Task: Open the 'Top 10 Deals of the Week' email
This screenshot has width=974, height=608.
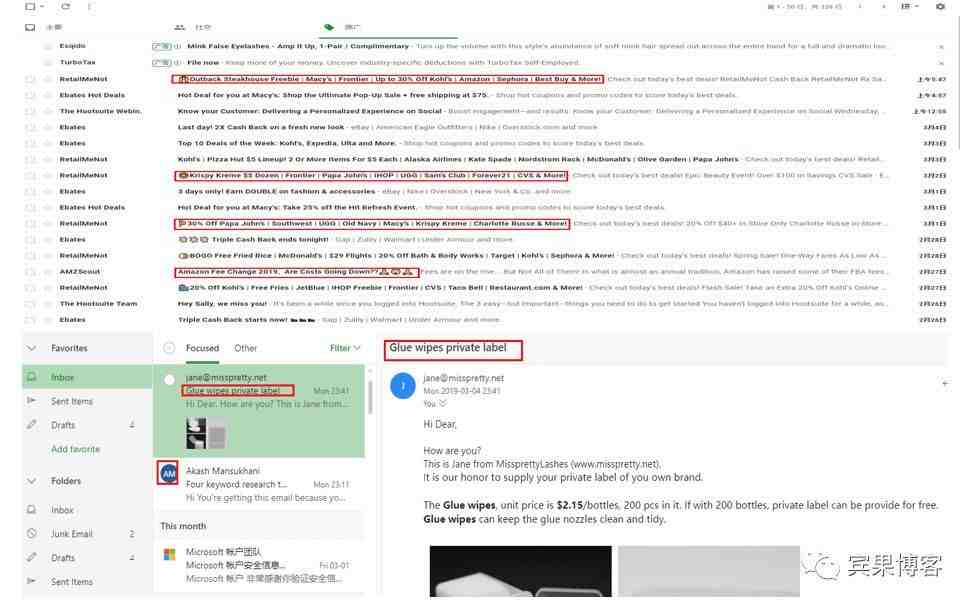Action: [485, 143]
